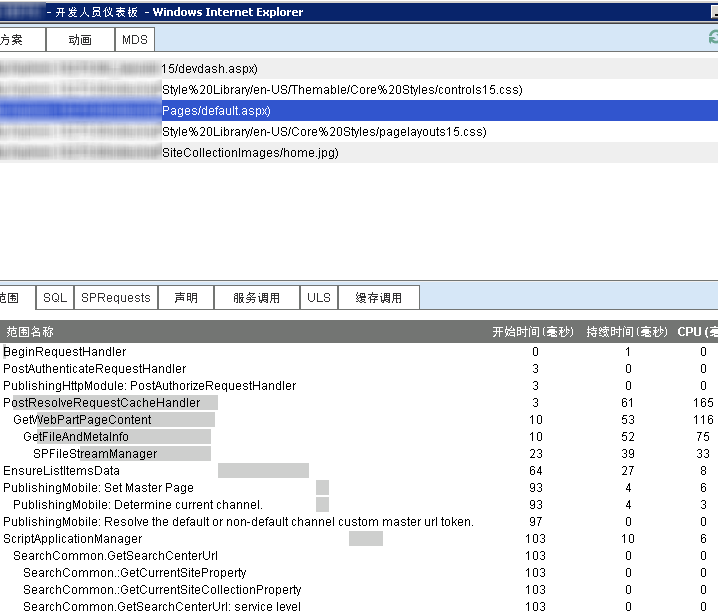The image size is (718, 616).
Task: Select the controls15.css request row
Action: tap(359, 90)
